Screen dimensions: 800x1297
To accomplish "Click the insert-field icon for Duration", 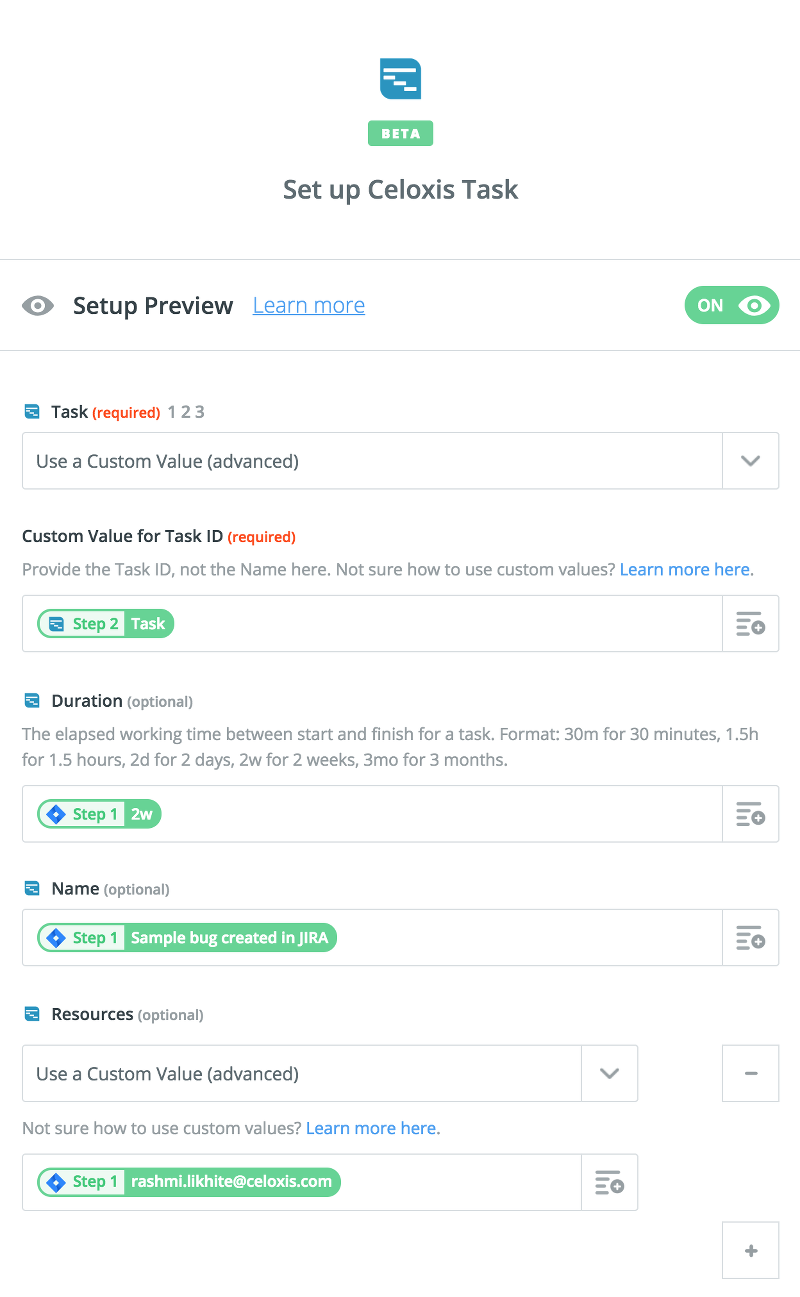I will click(750, 814).
